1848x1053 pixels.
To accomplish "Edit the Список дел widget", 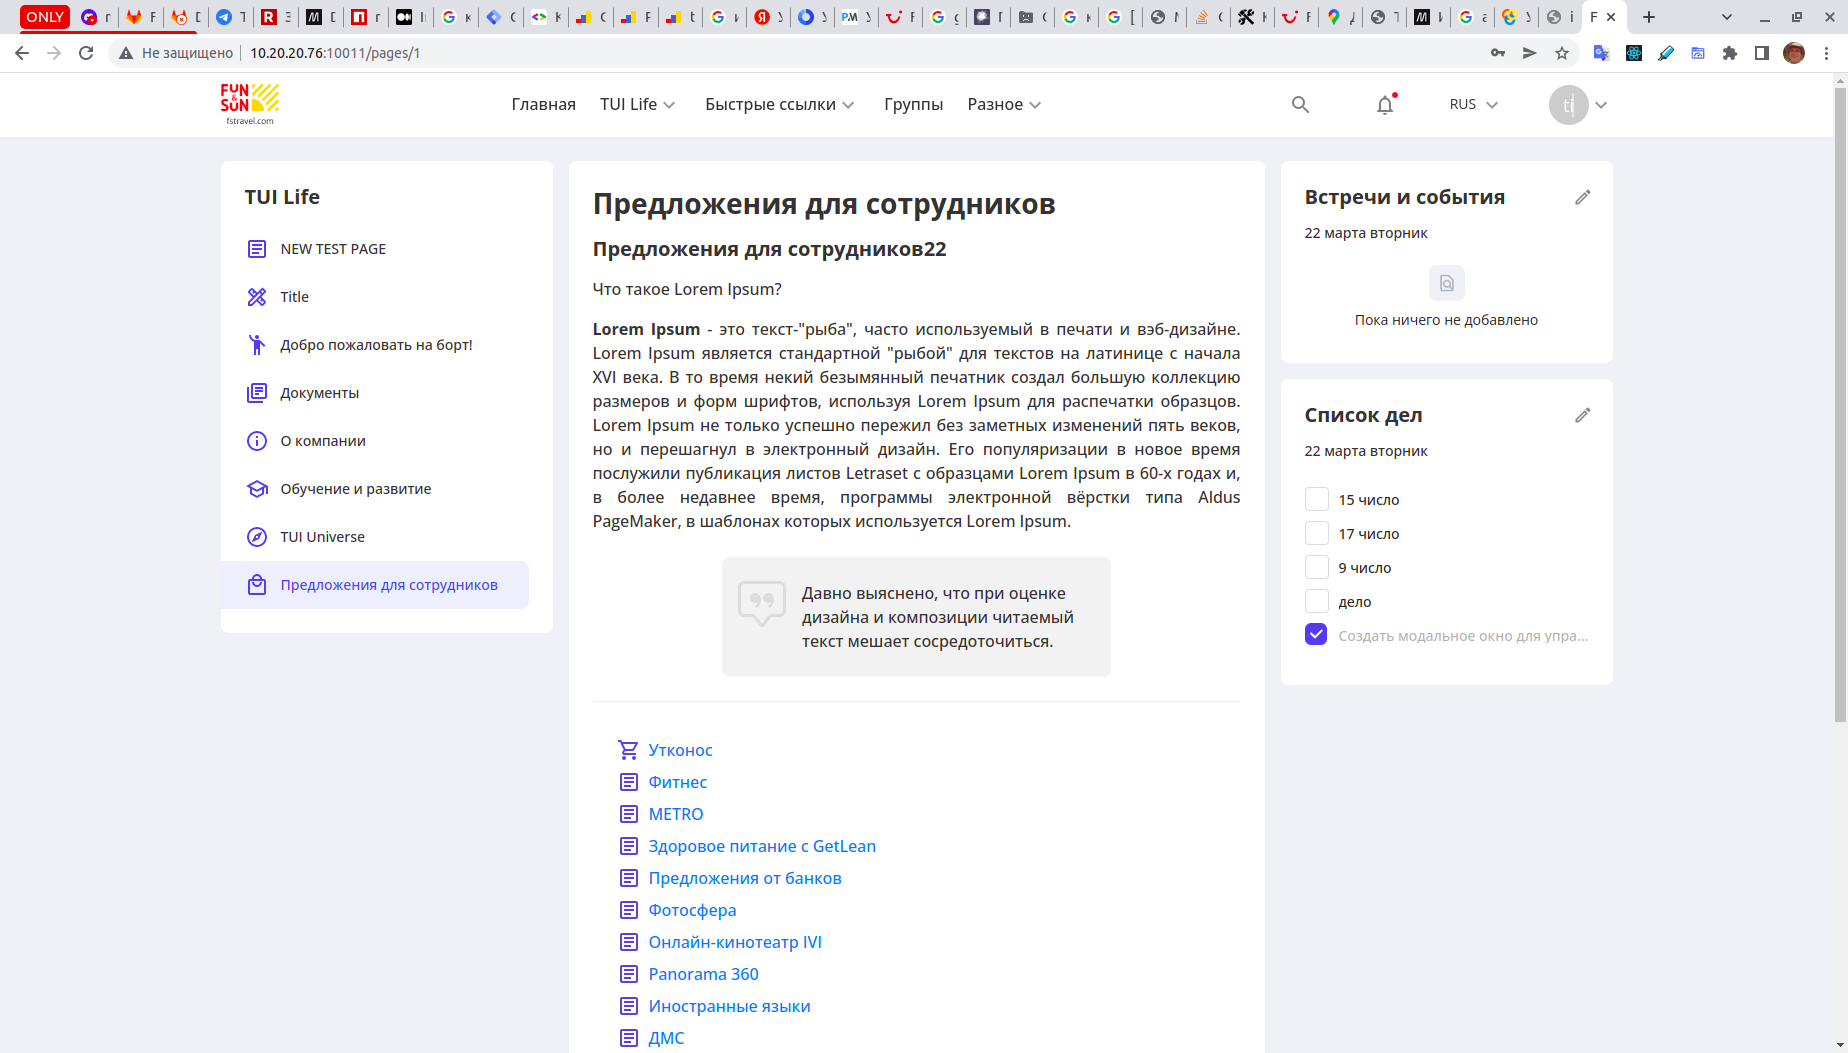I will tap(1582, 415).
